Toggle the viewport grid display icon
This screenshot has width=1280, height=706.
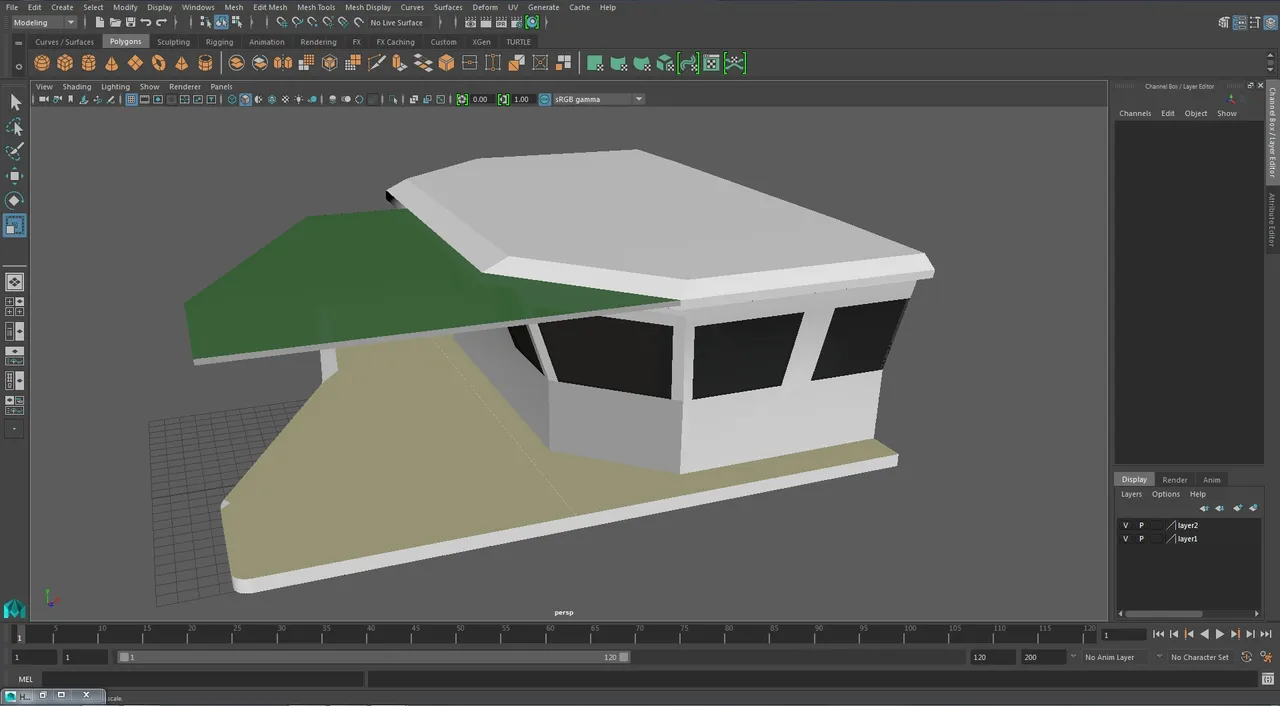(132, 99)
